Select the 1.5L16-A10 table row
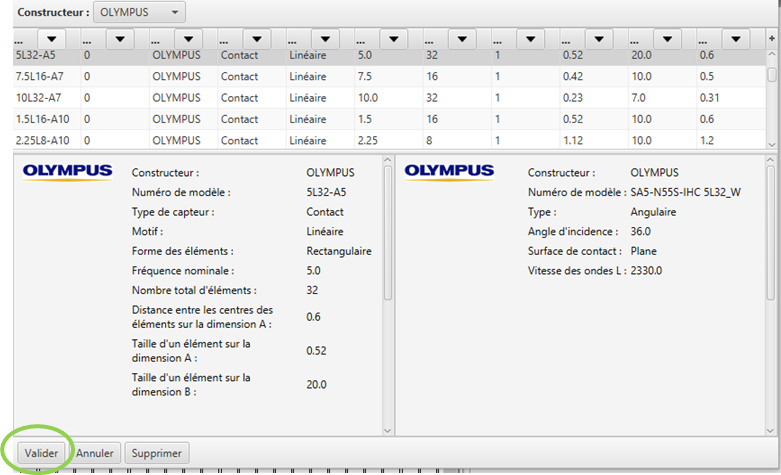781x475 pixels. (390, 119)
